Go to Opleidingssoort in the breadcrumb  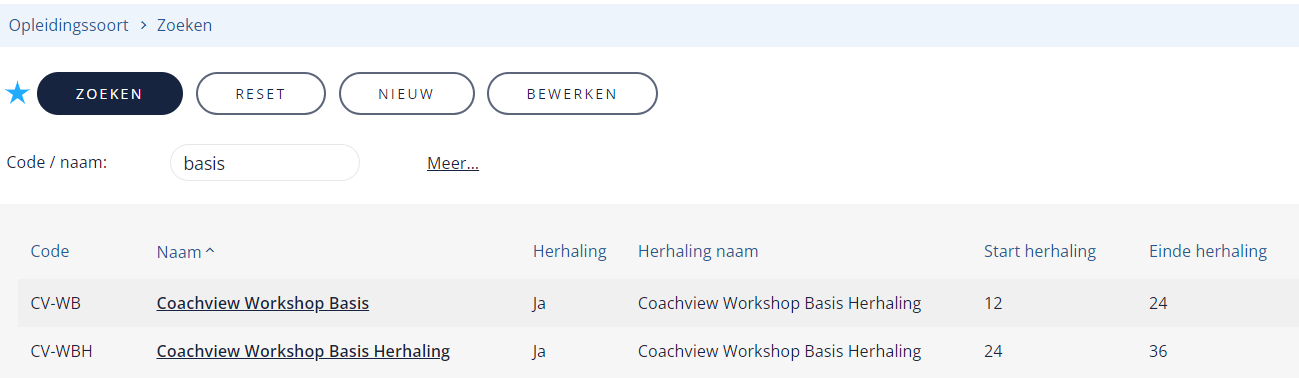coord(69,25)
